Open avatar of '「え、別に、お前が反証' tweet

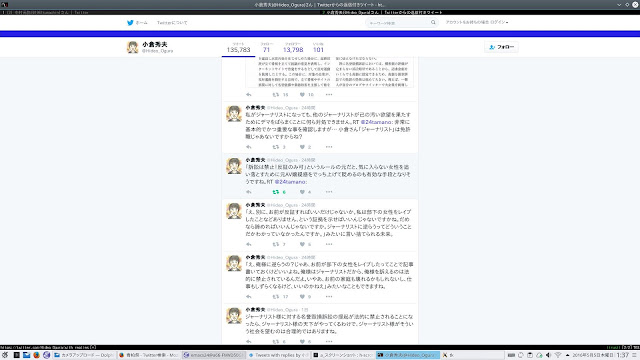tap(234, 211)
